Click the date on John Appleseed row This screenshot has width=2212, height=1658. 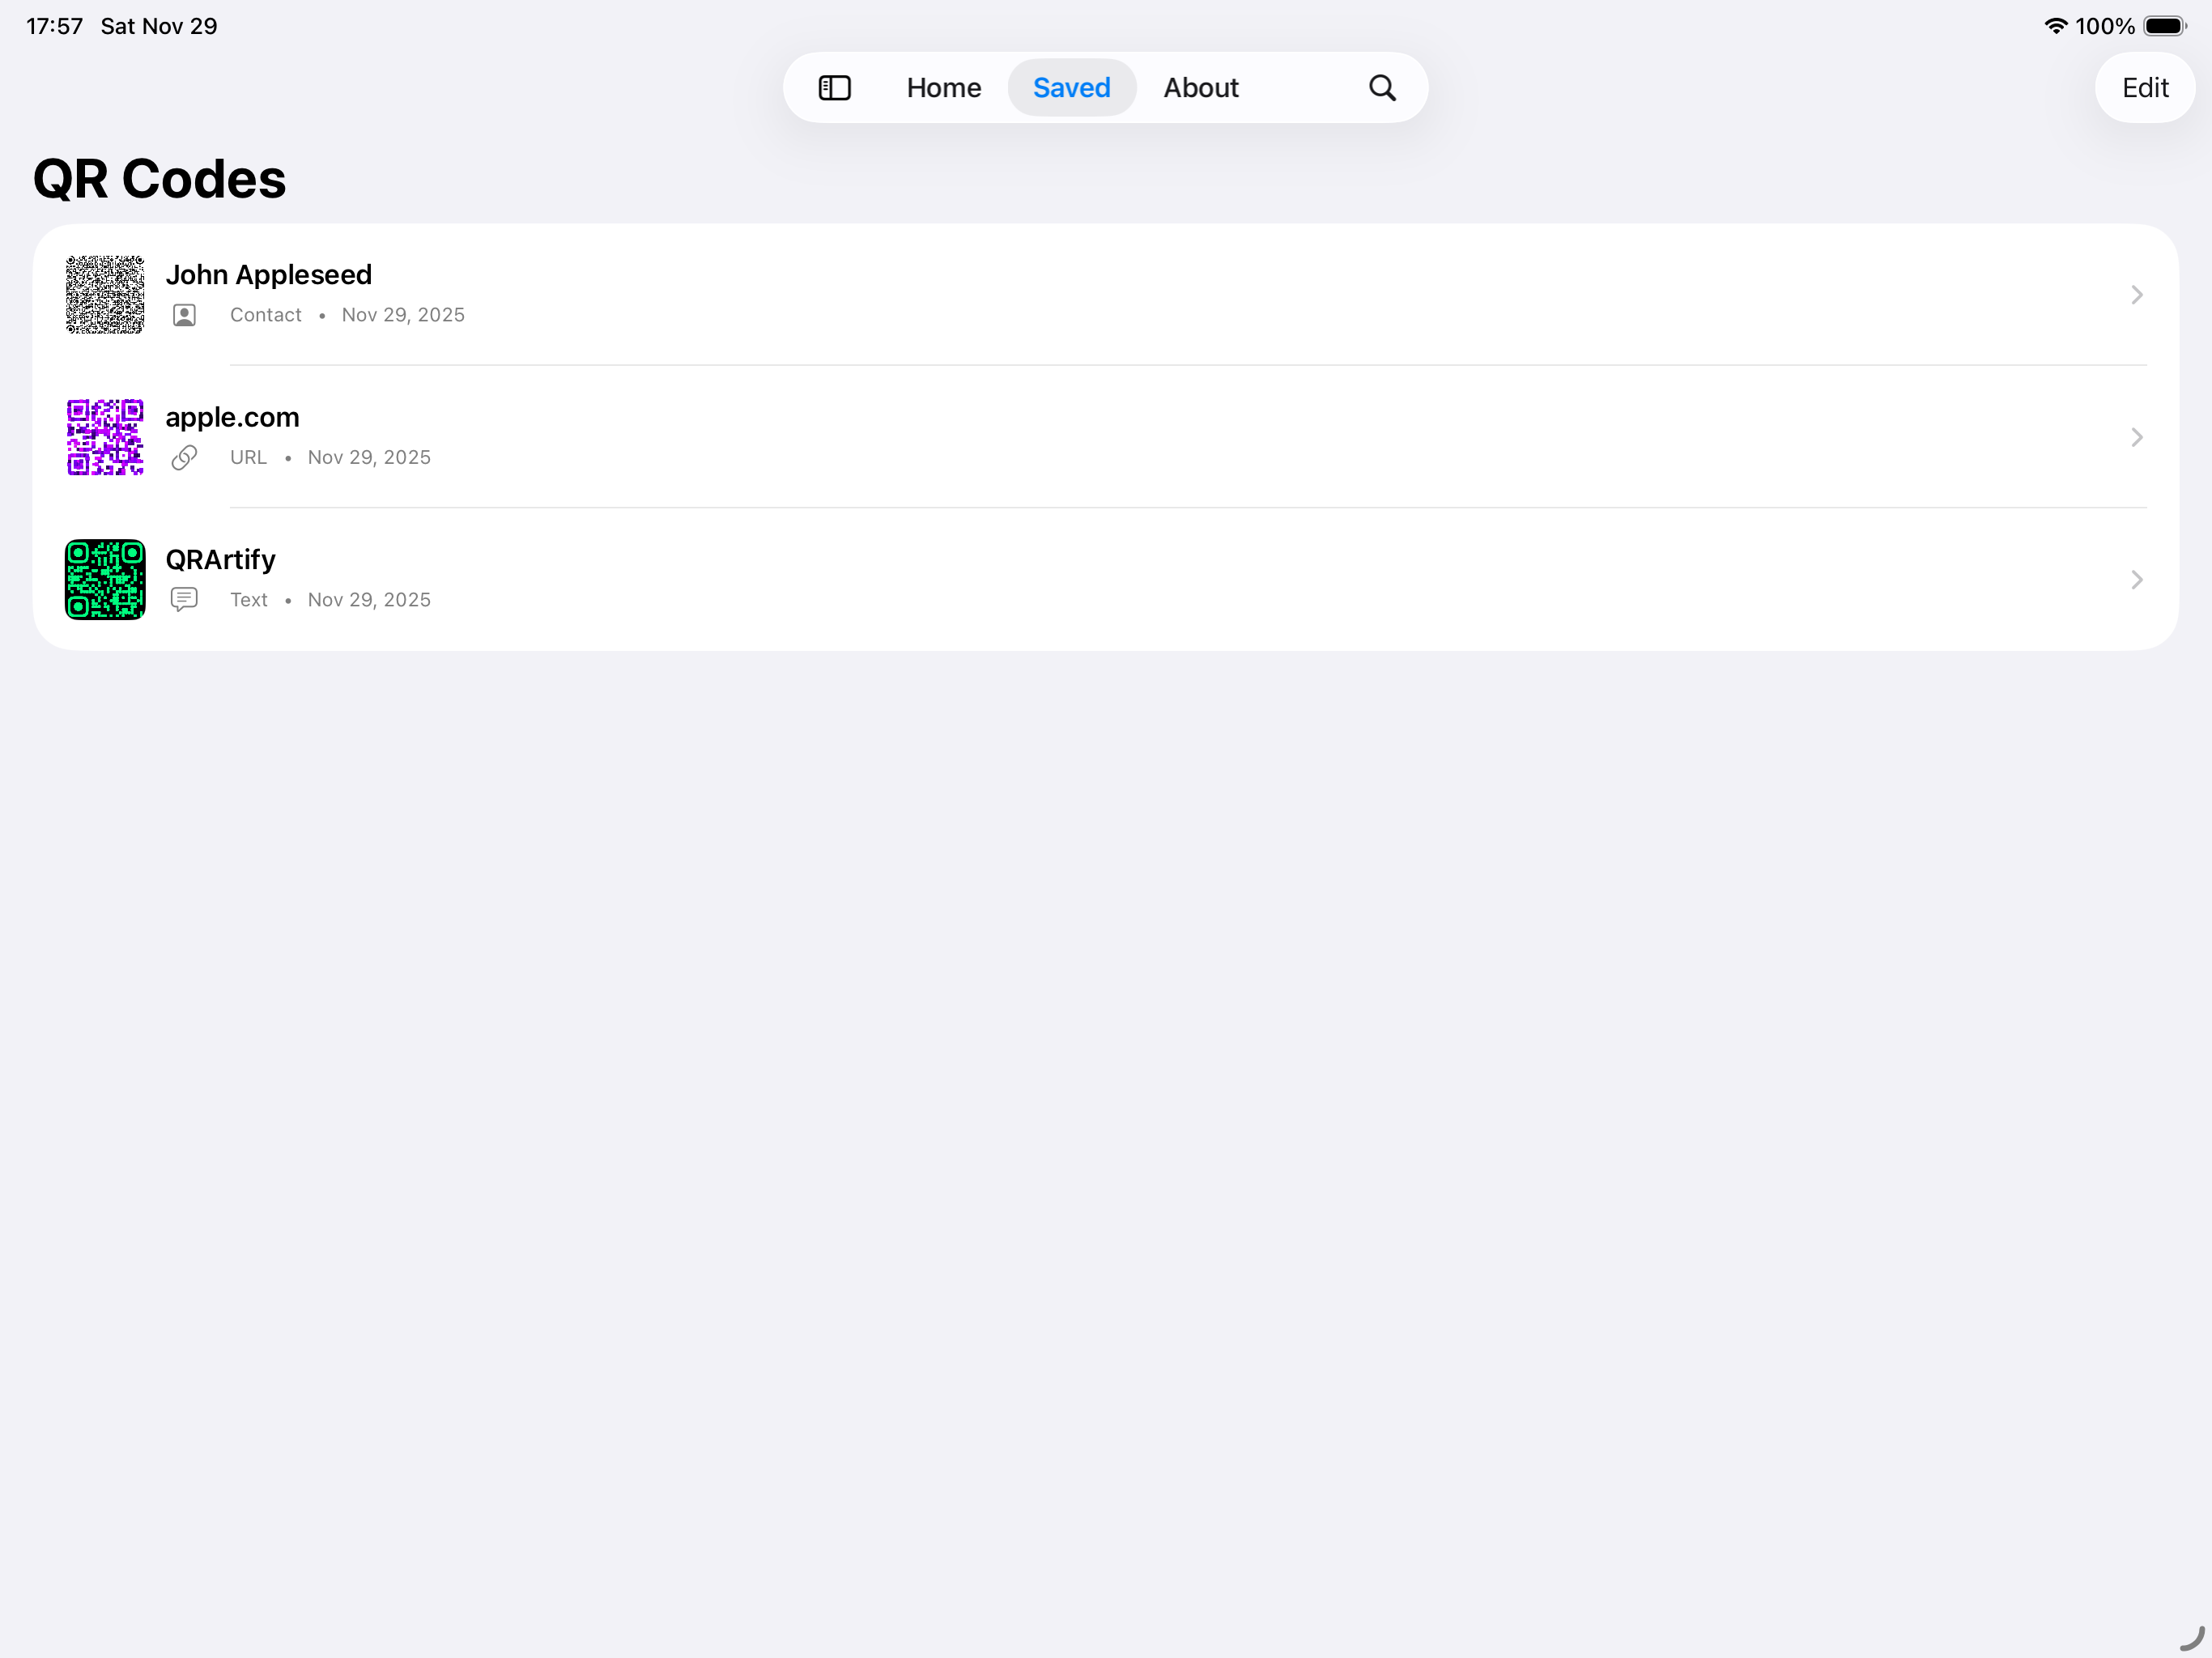(403, 315)
